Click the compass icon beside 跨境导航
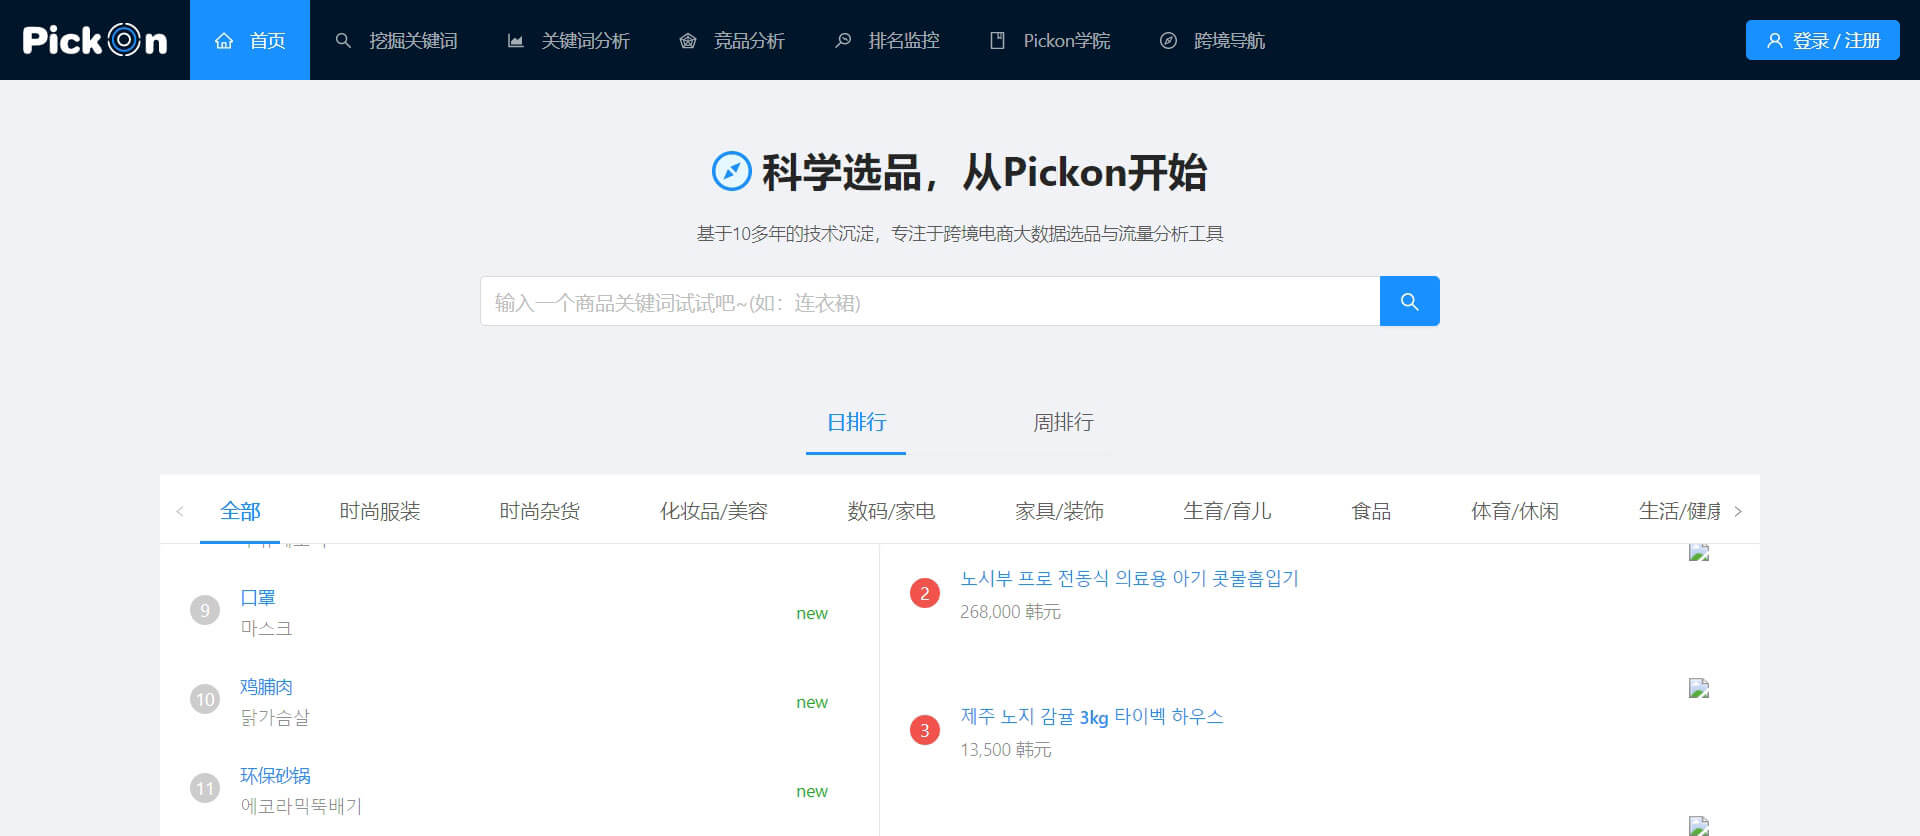 coord(1168,41)
